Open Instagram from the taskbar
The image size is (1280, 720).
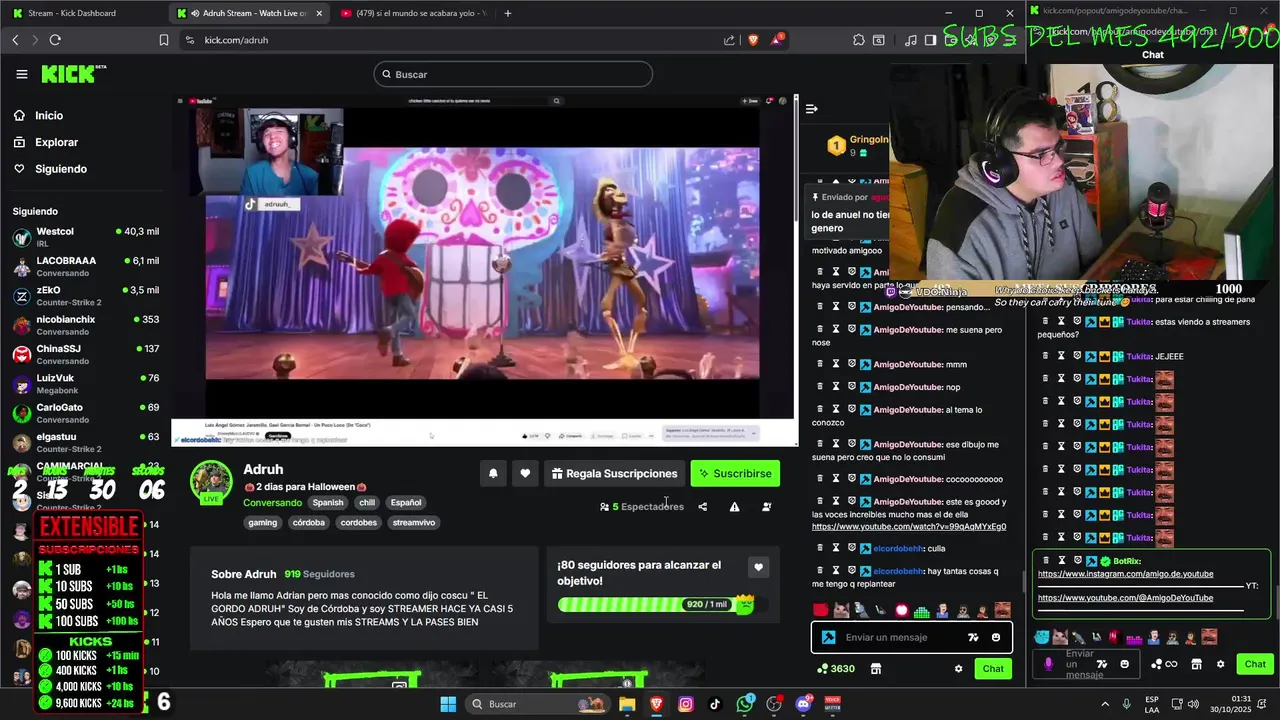tap(686, 704)
